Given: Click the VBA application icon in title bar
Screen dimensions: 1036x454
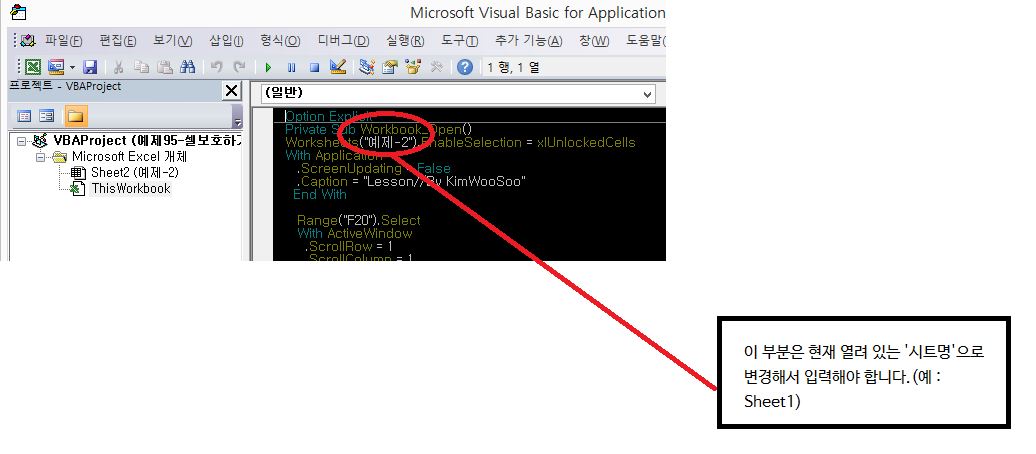Looking at the screenshot, I should pos(18,12).
